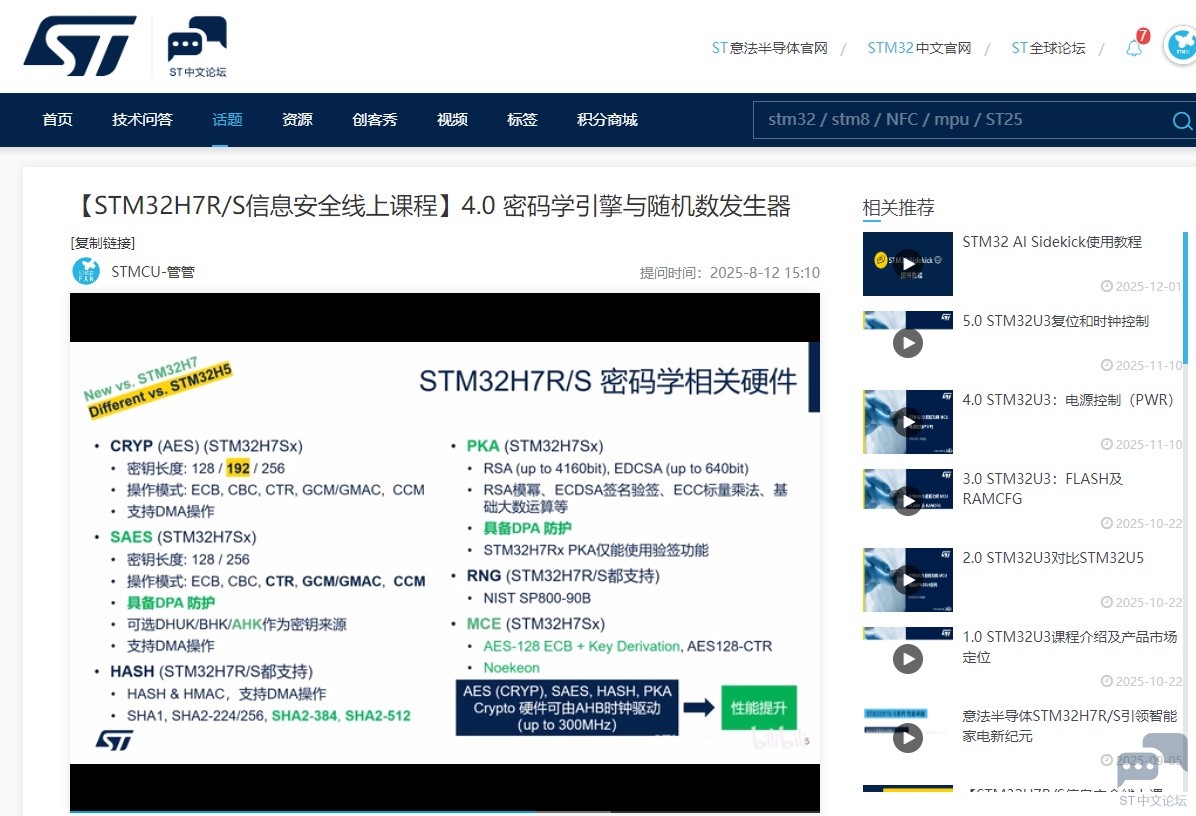Open 意法半导体STM32H7R/S引领智能家电新纪元 title
Image resolution: width=1196 pixels, height=816 pixels.
[1069, 726]
